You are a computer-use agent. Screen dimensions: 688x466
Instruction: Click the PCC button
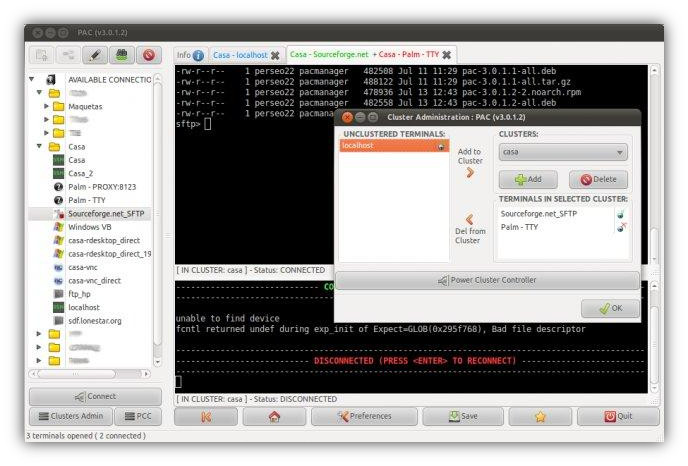(138, 416)
